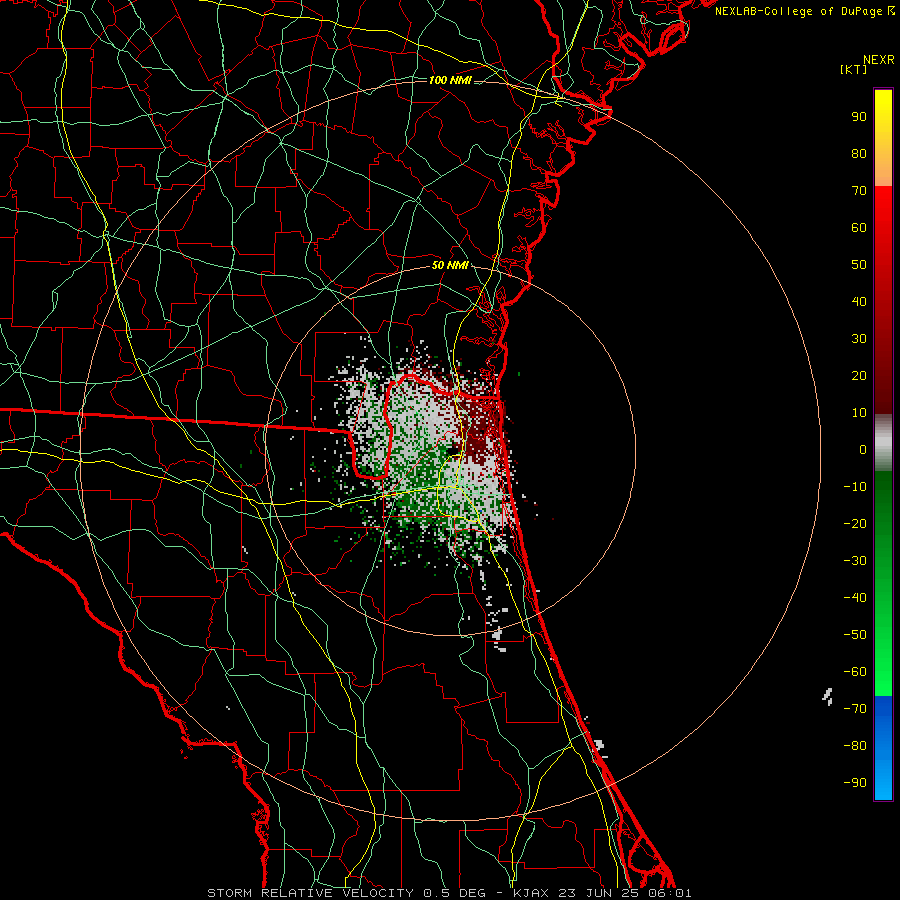The image size is (900, 900).
Task: Click the KJAX radar site identifier
Action: point(531,893)
